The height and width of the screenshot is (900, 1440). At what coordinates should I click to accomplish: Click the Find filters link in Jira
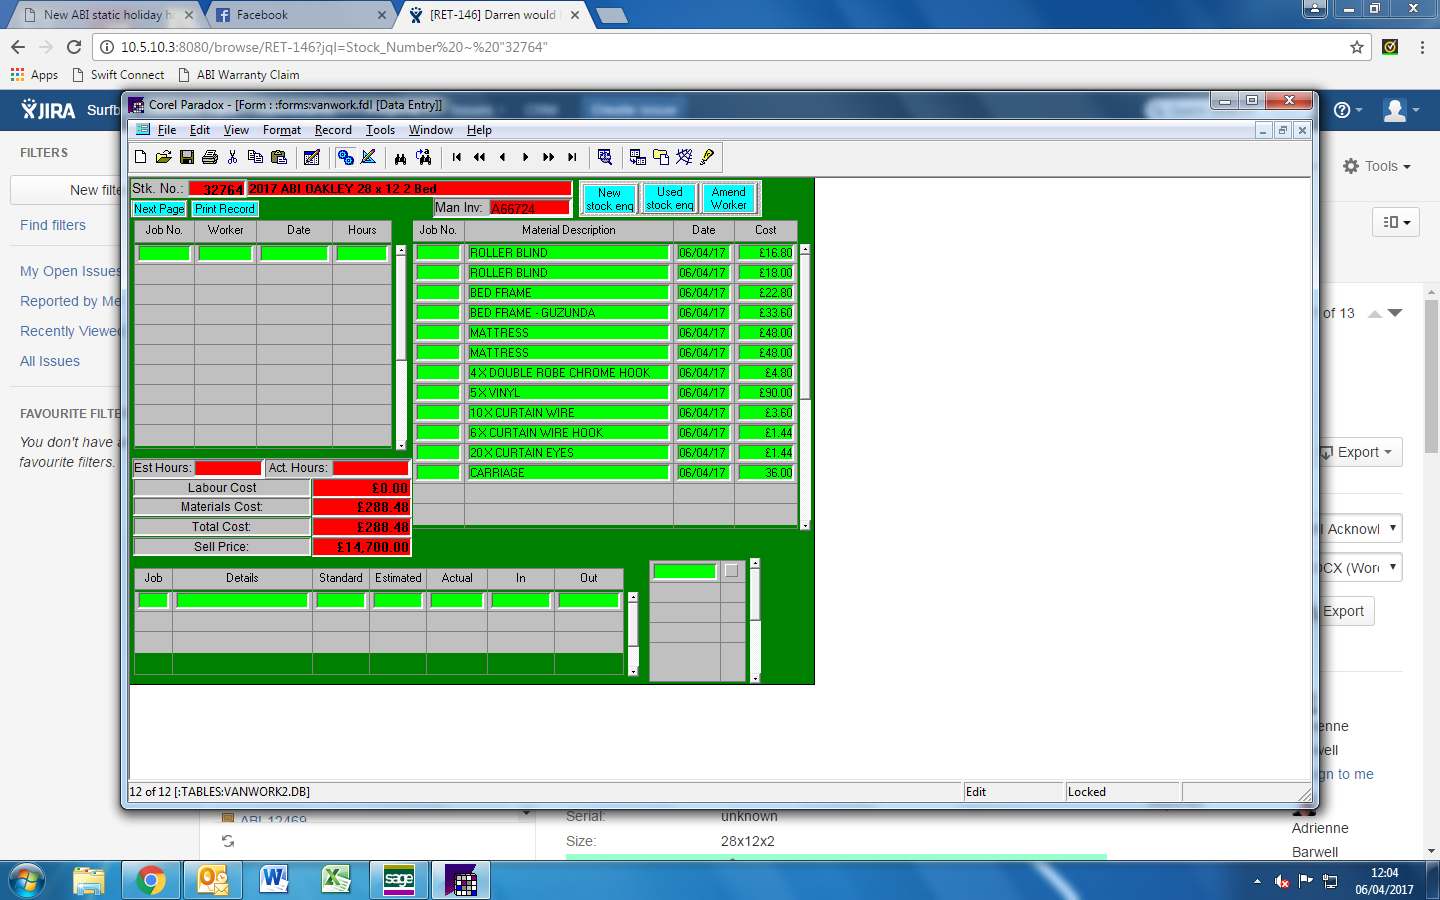click(53, 225)
